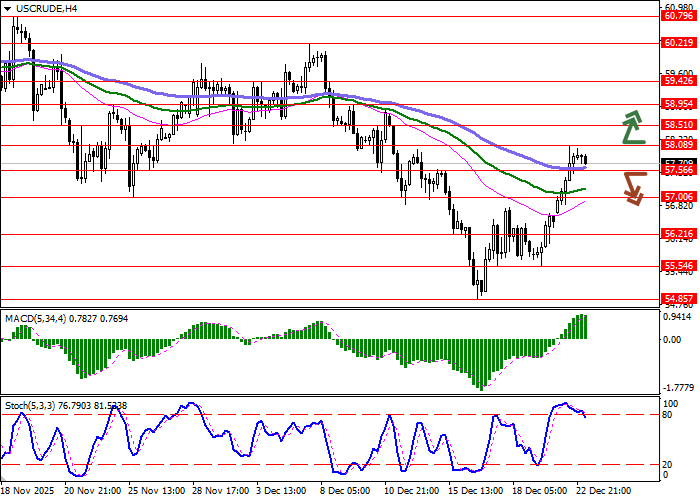Open the USCRUDE,H4 chart dropdown arrow

[x=8, y=9]
